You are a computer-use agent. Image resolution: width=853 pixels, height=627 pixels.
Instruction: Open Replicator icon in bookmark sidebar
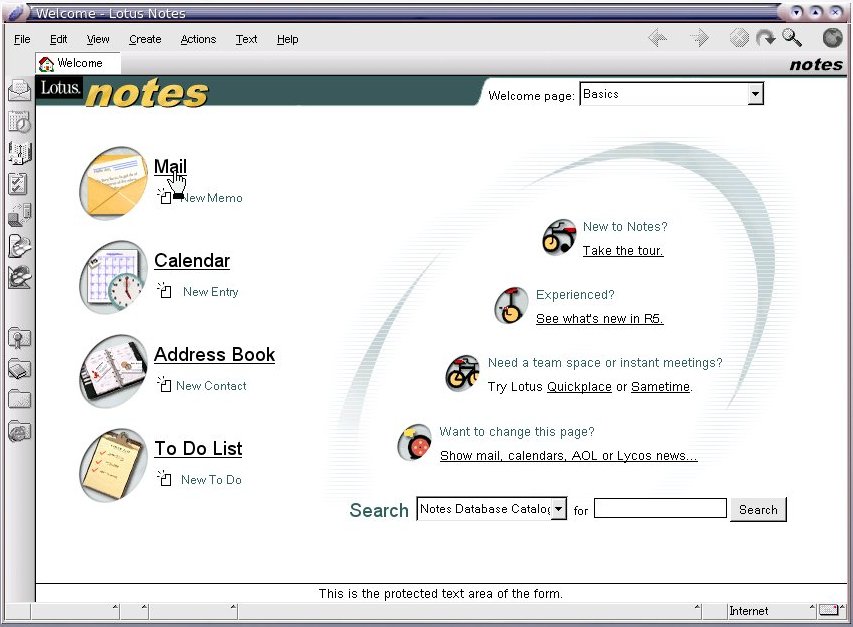click(x=20, y=215)
